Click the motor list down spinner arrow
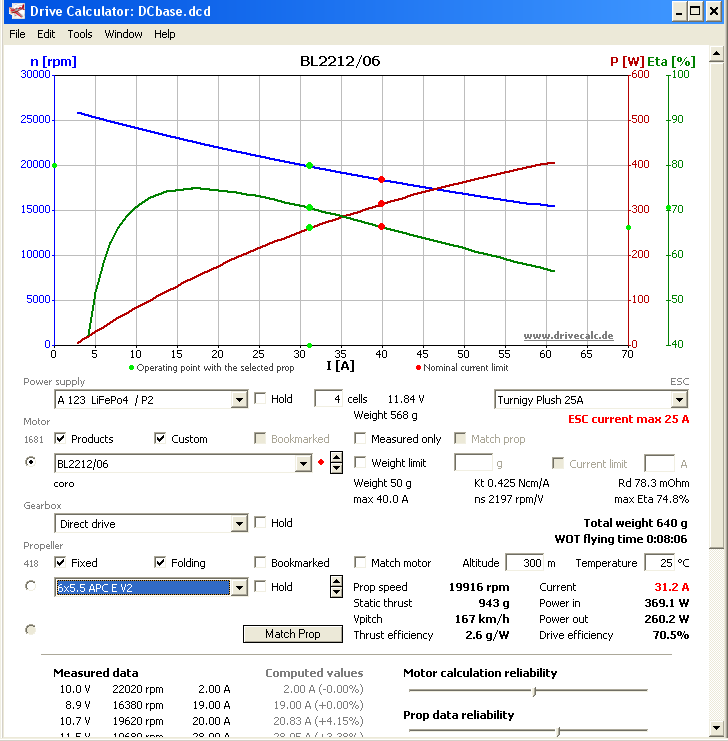Screen dimensions: 728x741 click(336, 469)
